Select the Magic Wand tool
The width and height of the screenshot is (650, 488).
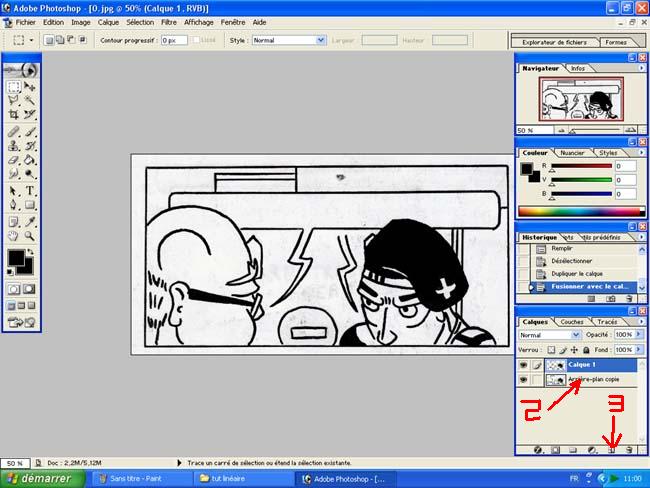[x=29, y=100]
